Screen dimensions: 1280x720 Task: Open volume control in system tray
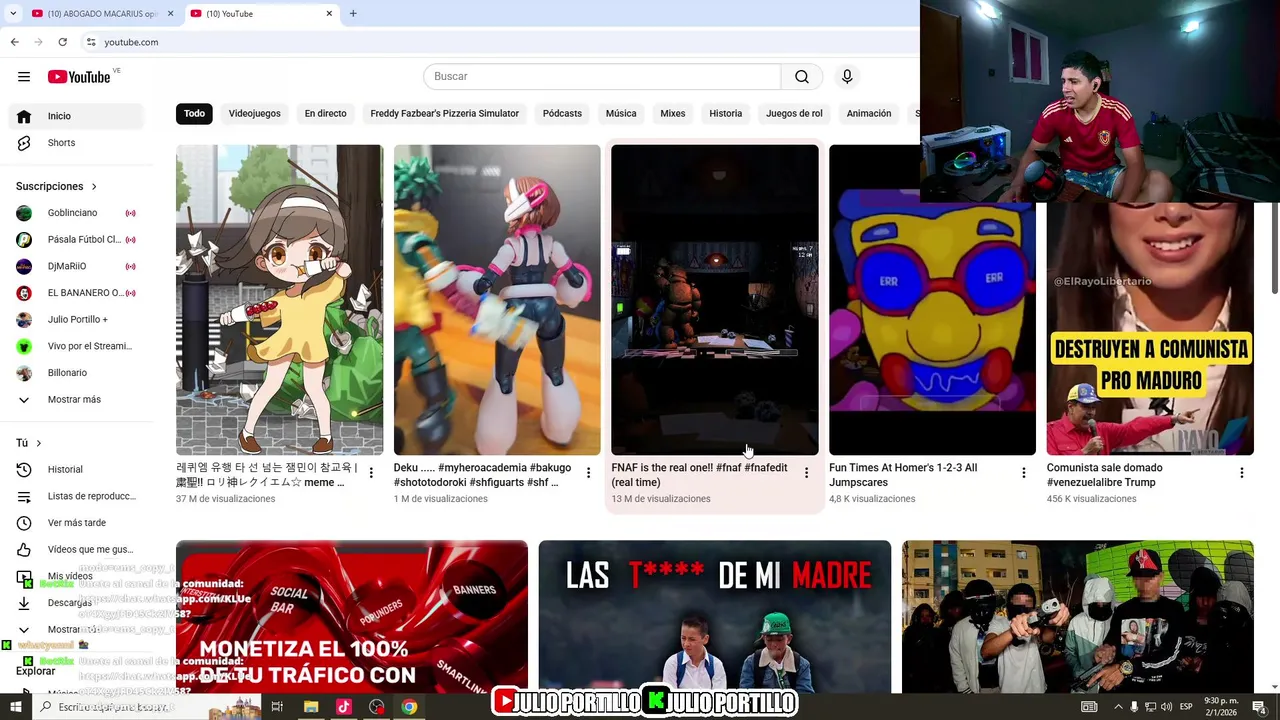1165,707
